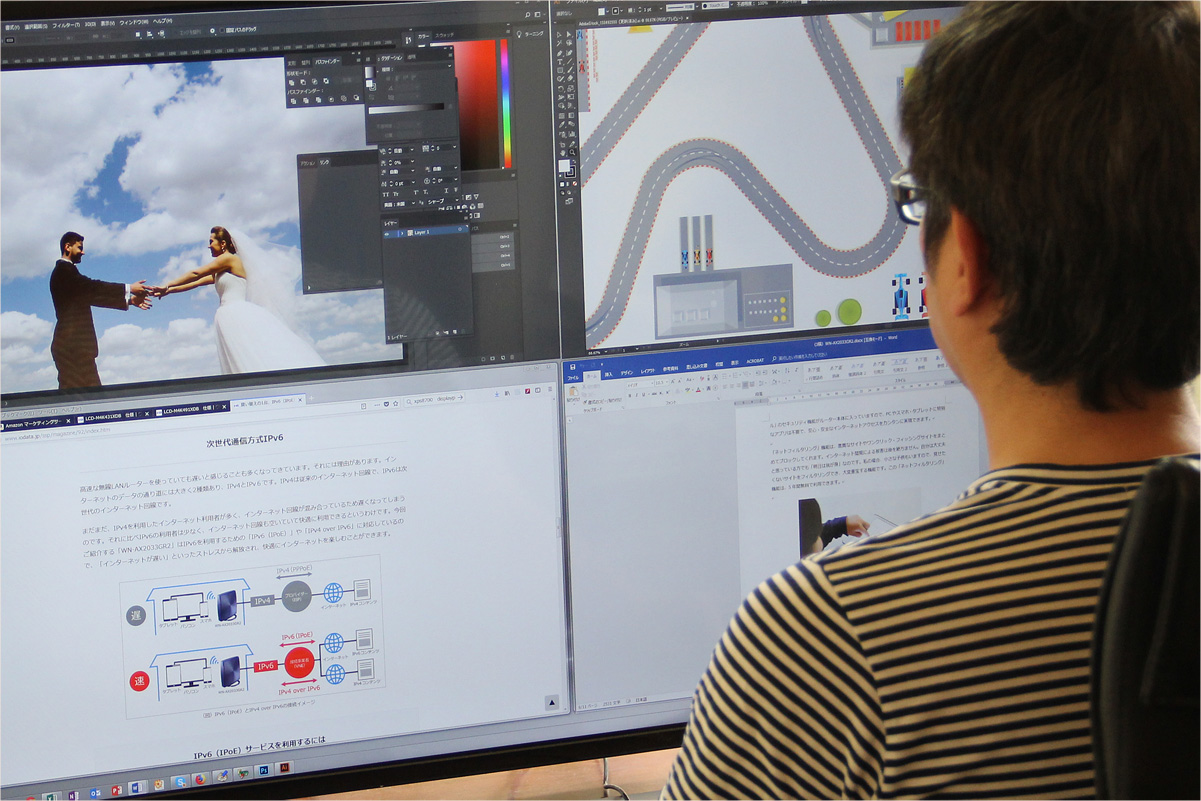1201x801 pixels.
Task: Select the Eyedropper tool in Illustrator toolbar
Action: click(x=562, y=124)
